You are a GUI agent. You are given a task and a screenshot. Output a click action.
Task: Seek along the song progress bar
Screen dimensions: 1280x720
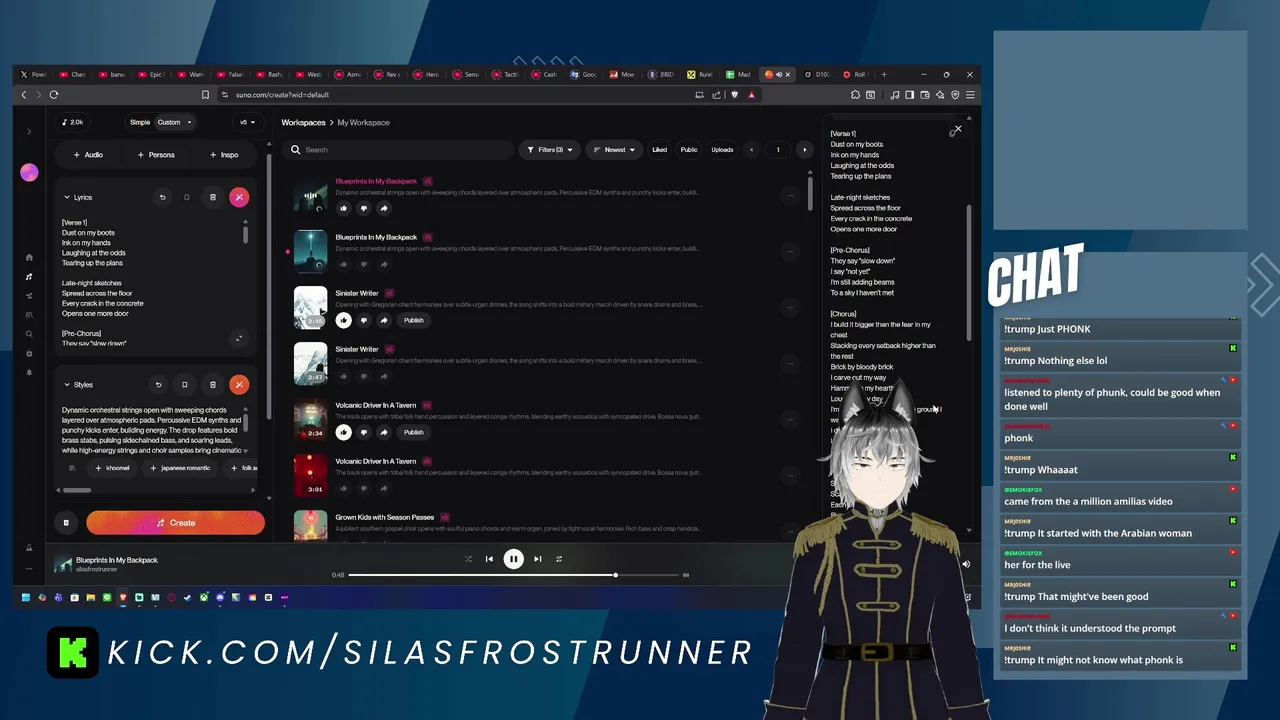click(513, 575)
